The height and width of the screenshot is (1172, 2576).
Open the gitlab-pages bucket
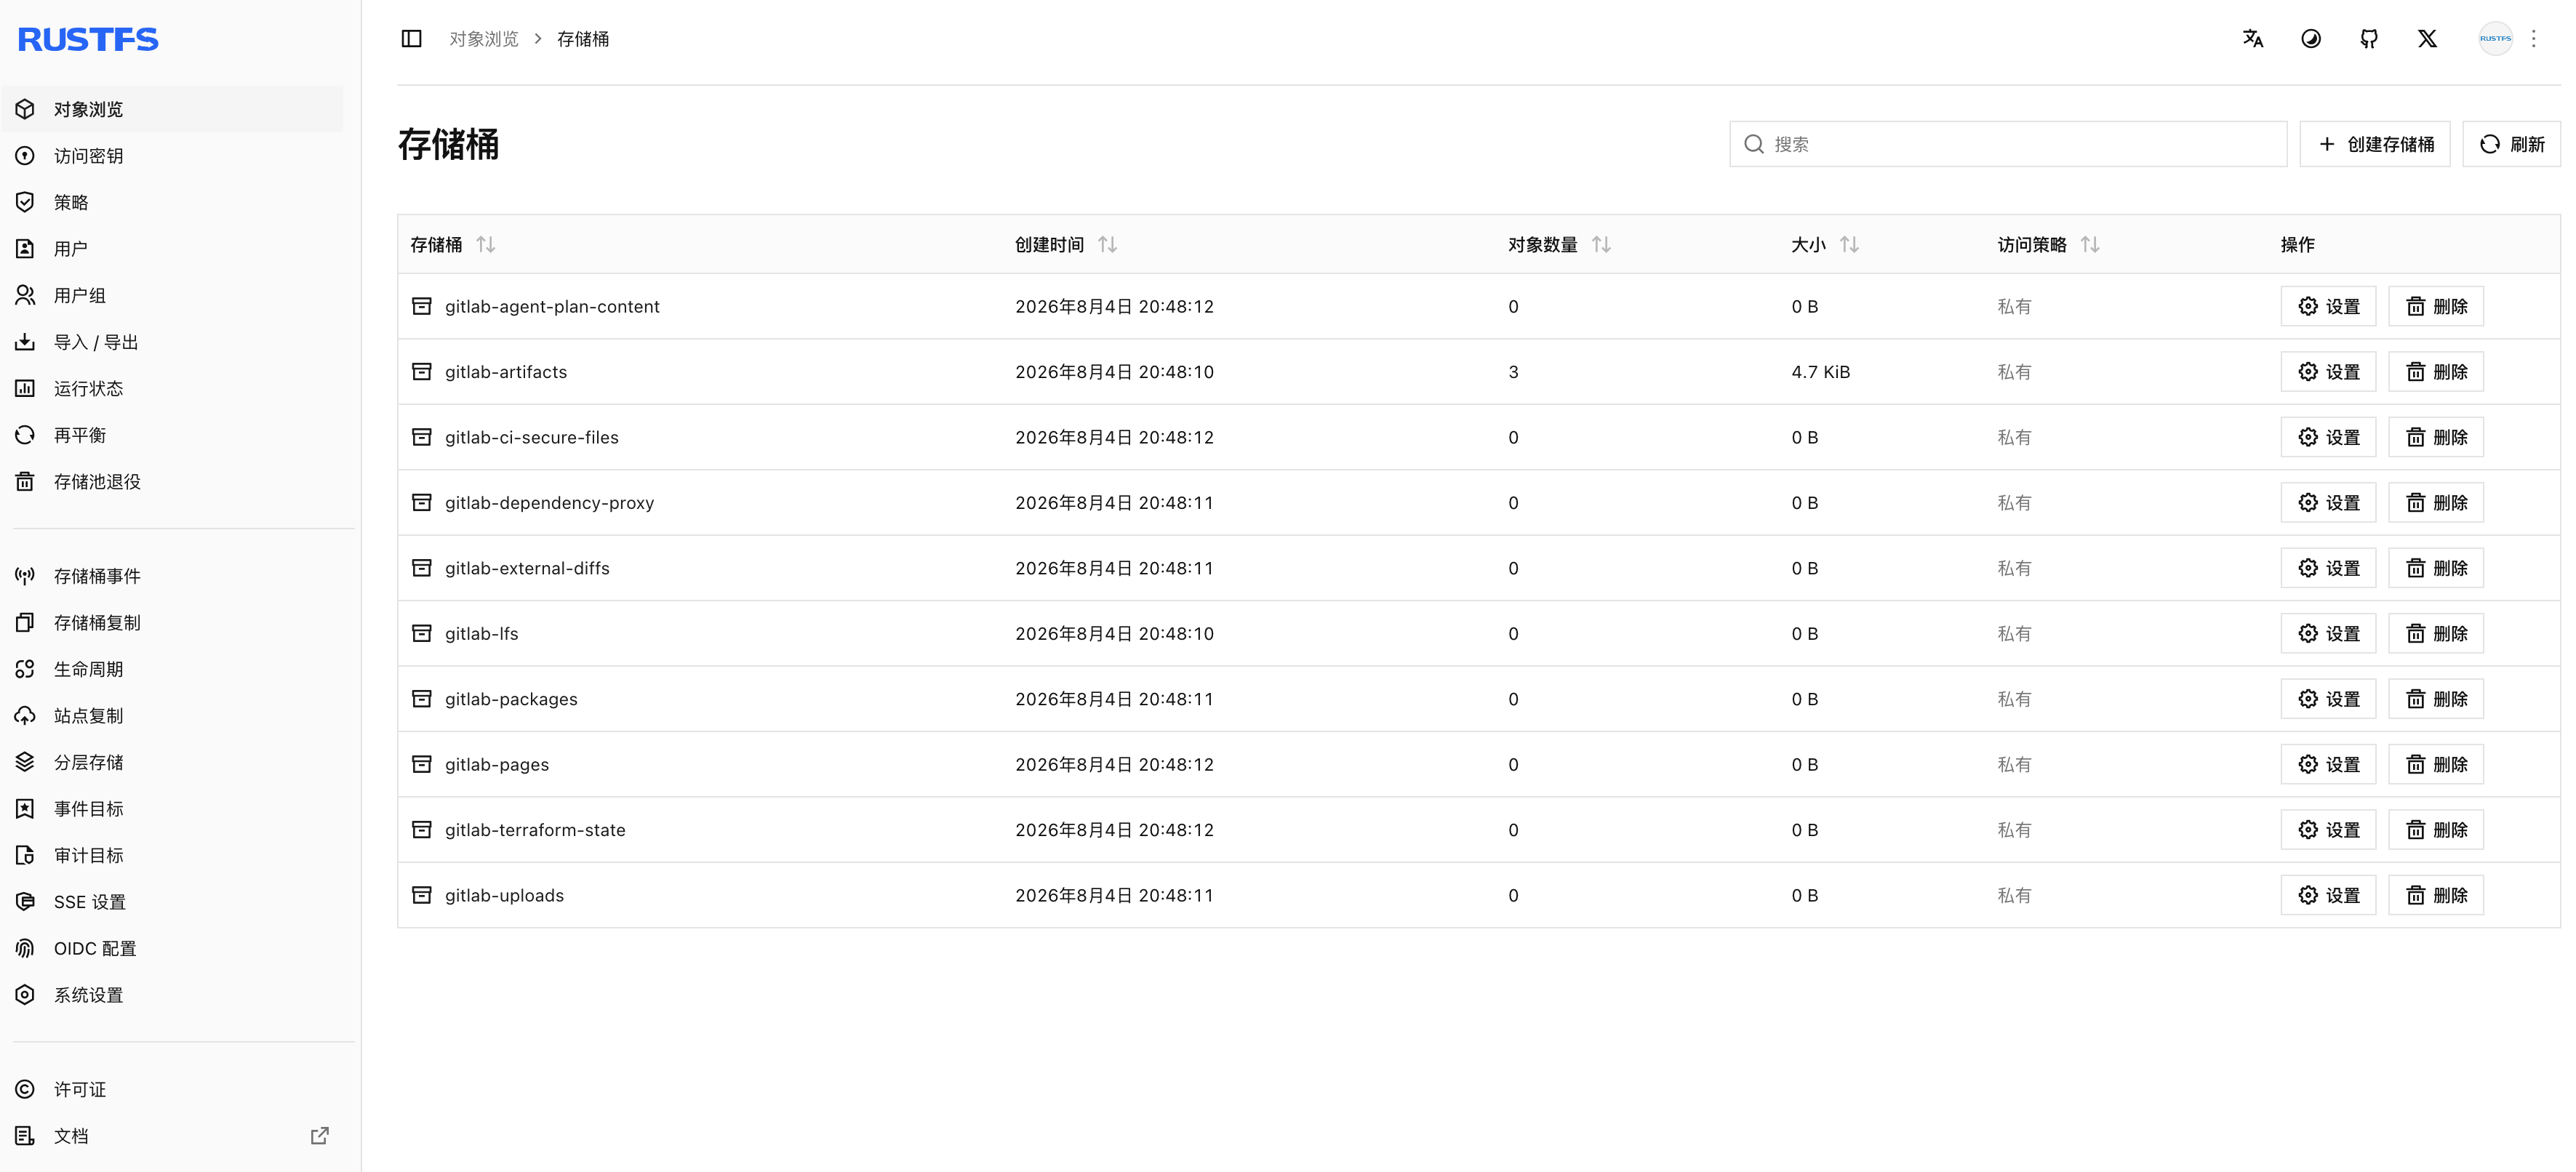(497, 764)
